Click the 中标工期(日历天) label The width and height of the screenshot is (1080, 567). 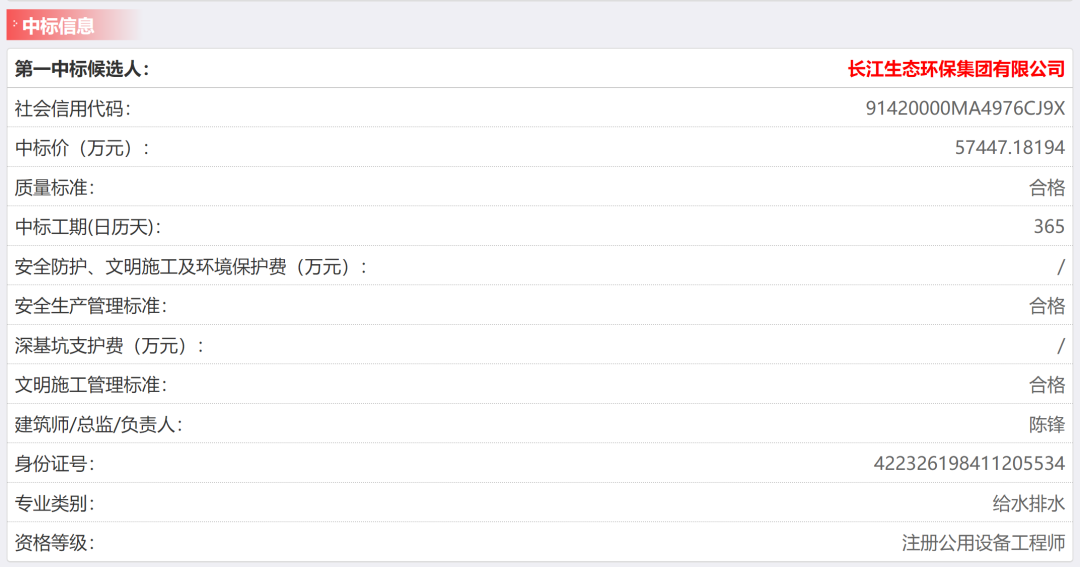click(x=88, y=227)
